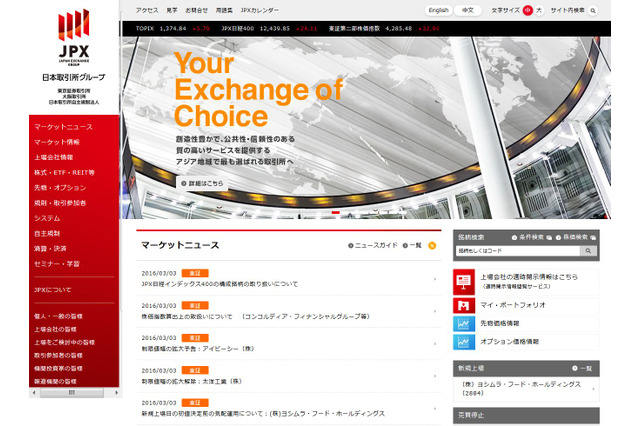Viewport: 640px width, 426px height.
Task: Open 上場会社の皆様 sidebar link
Action: point(55,329)
